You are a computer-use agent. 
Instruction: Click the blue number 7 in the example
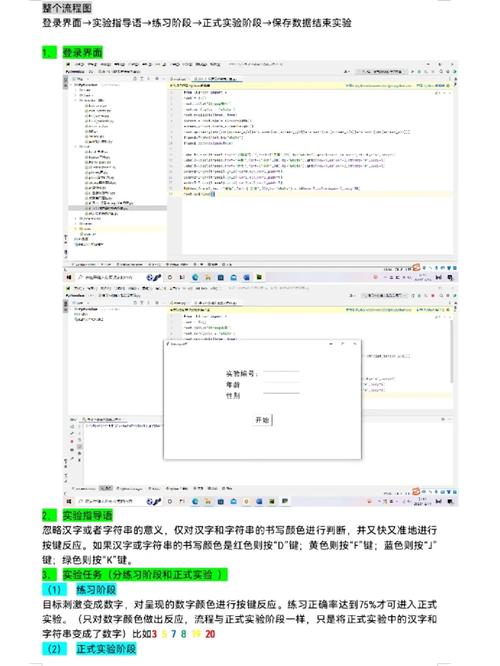[x=173, y=634]
